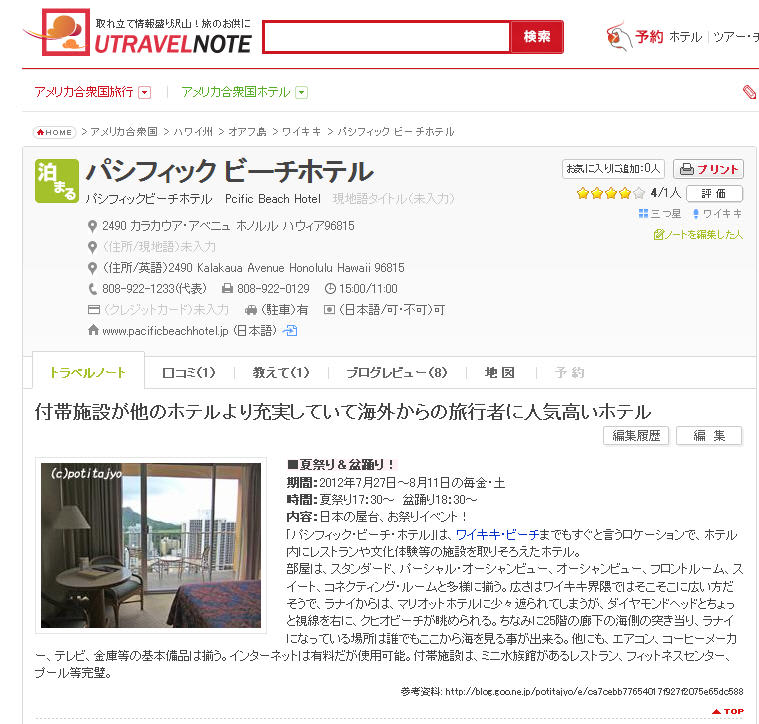Switch to the 教えて(1) tab
Image resolution: width=759 pixels, height=724 pixels.
[x=281, y=373]
